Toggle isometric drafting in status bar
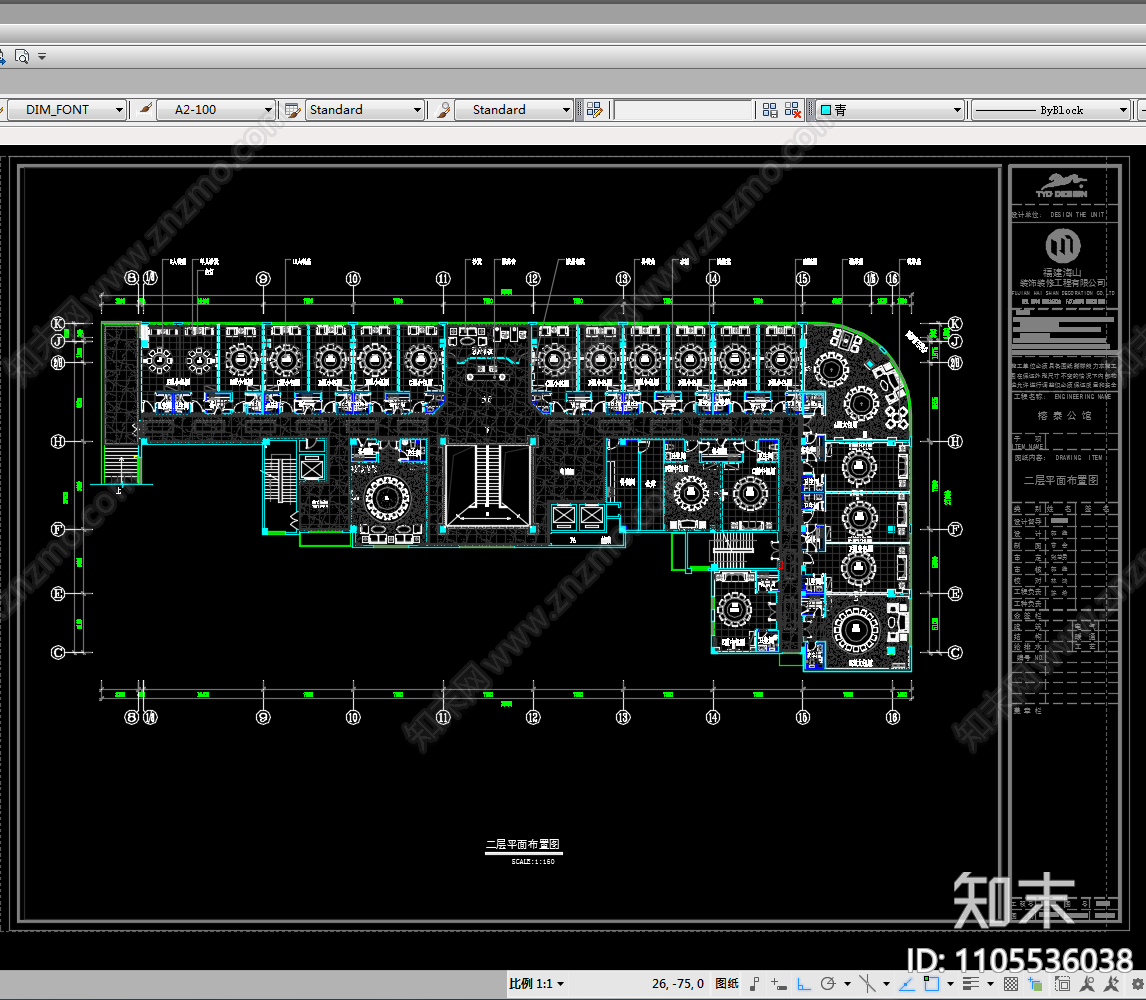Viewport: 1146px width, 1000px height. [868, 984]
